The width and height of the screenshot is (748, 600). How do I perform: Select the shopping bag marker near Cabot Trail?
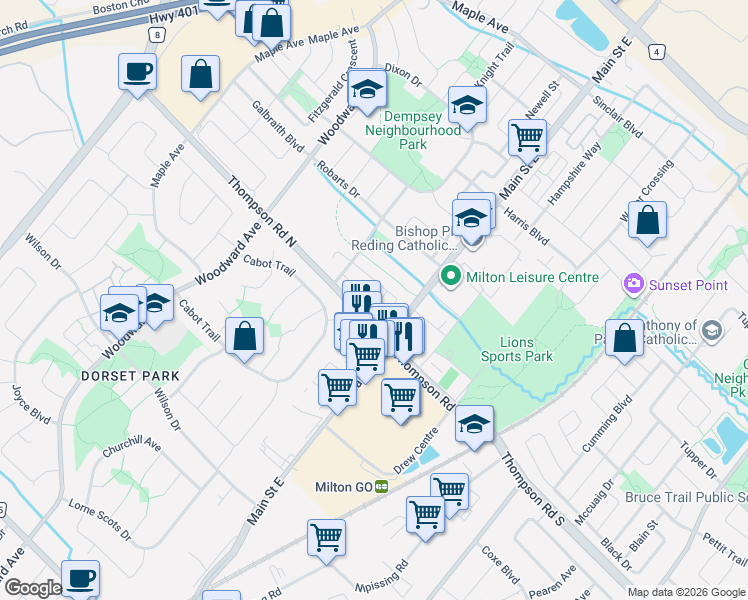(244, 339)
